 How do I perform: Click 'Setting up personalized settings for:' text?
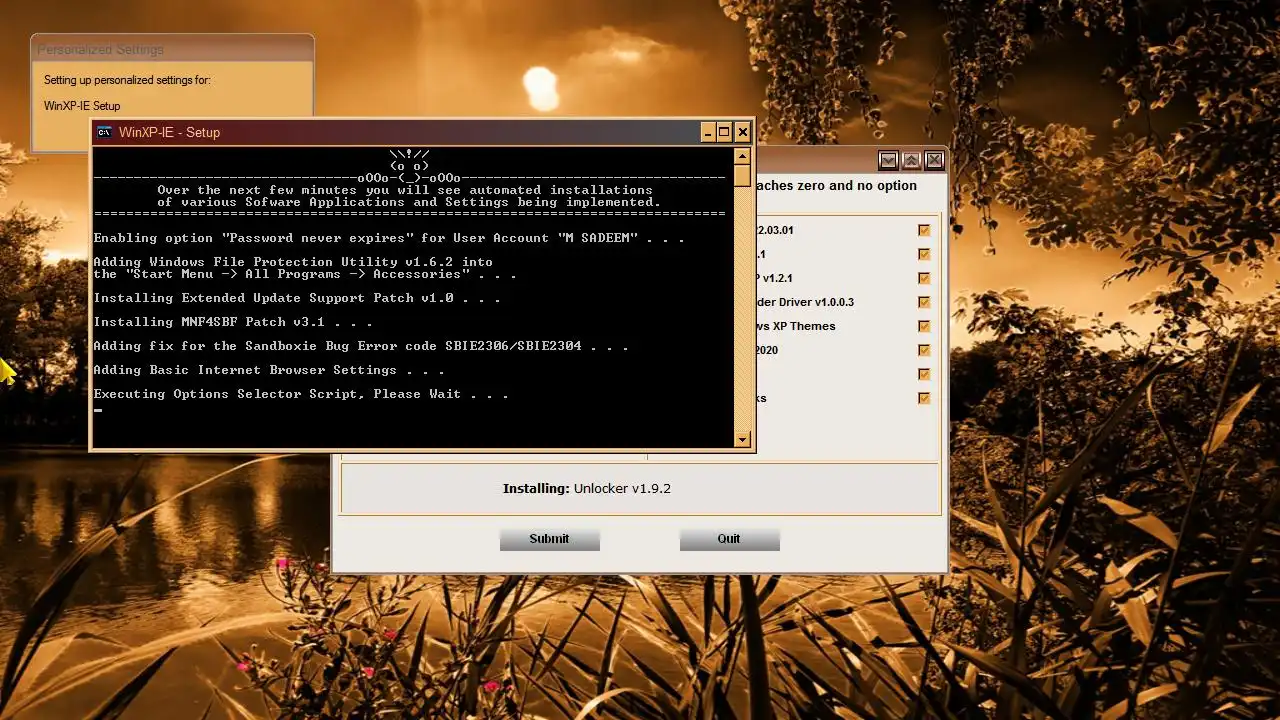[127, 80]
